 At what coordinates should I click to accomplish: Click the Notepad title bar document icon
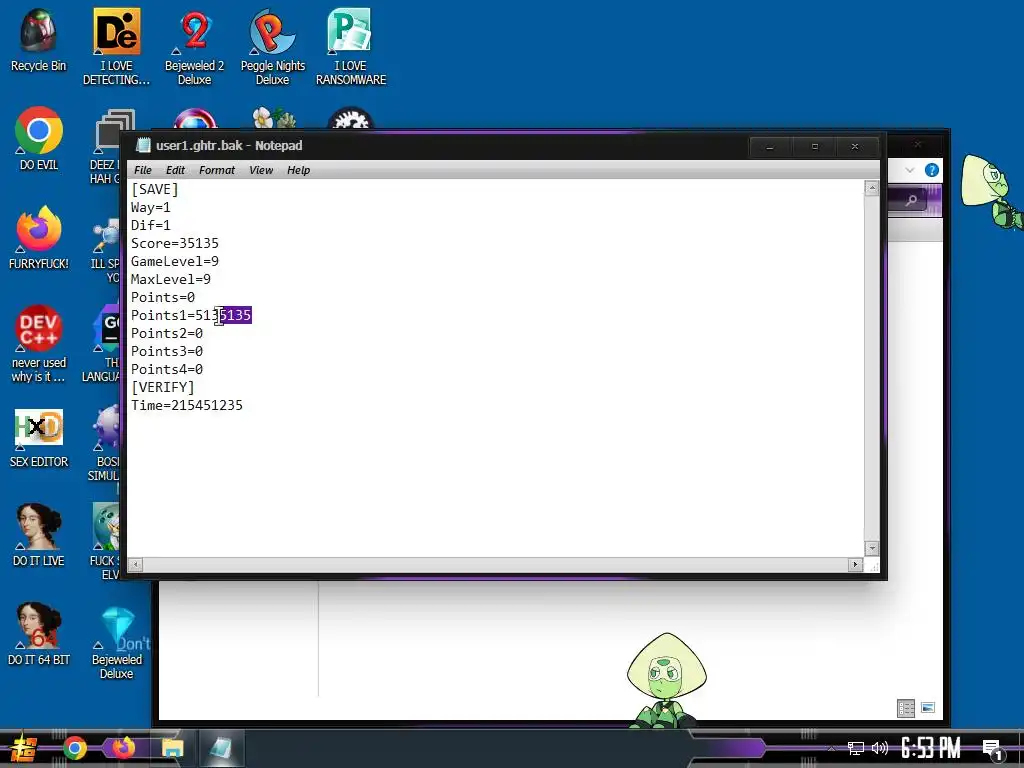(142, 146)
